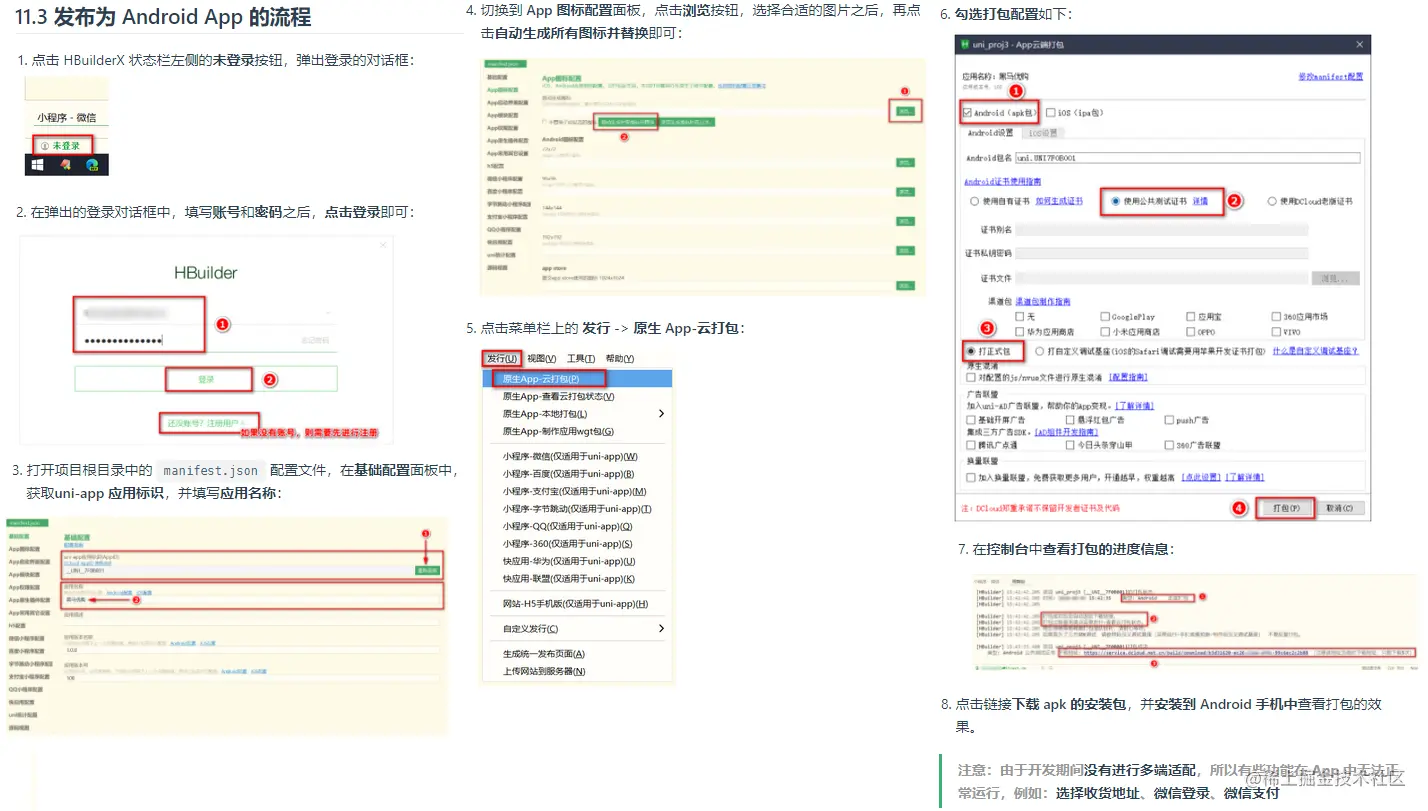
Task: Select the 打正式包 radio button
Action: coord(972,352)
